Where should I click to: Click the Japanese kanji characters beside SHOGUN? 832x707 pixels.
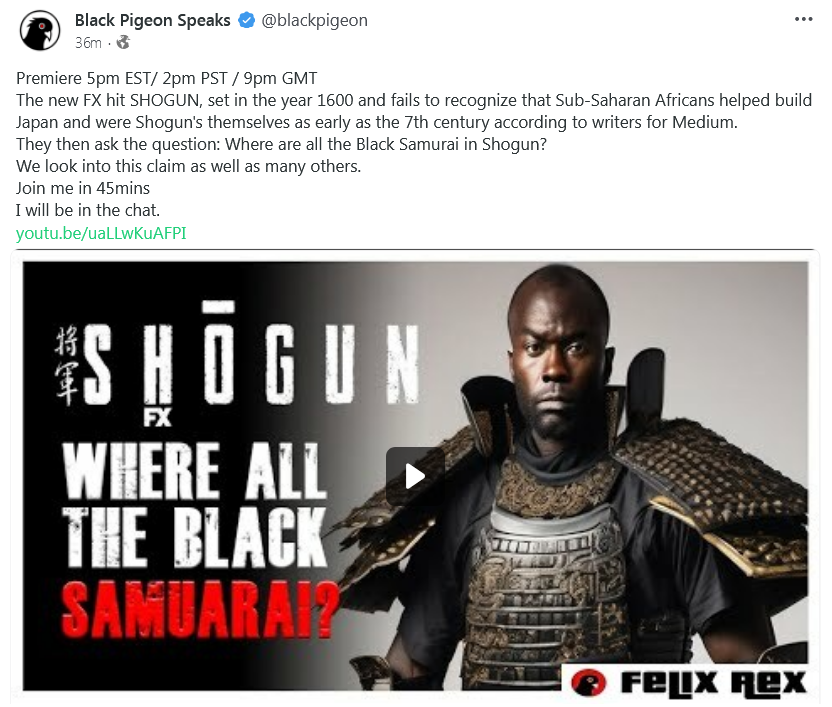[x=67, y=365]
